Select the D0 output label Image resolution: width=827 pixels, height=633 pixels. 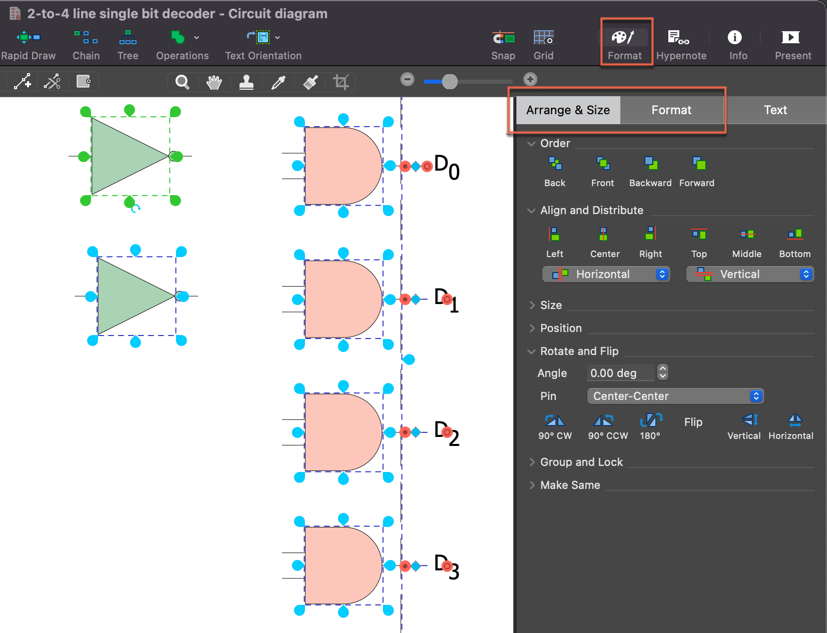pos(446,167)
